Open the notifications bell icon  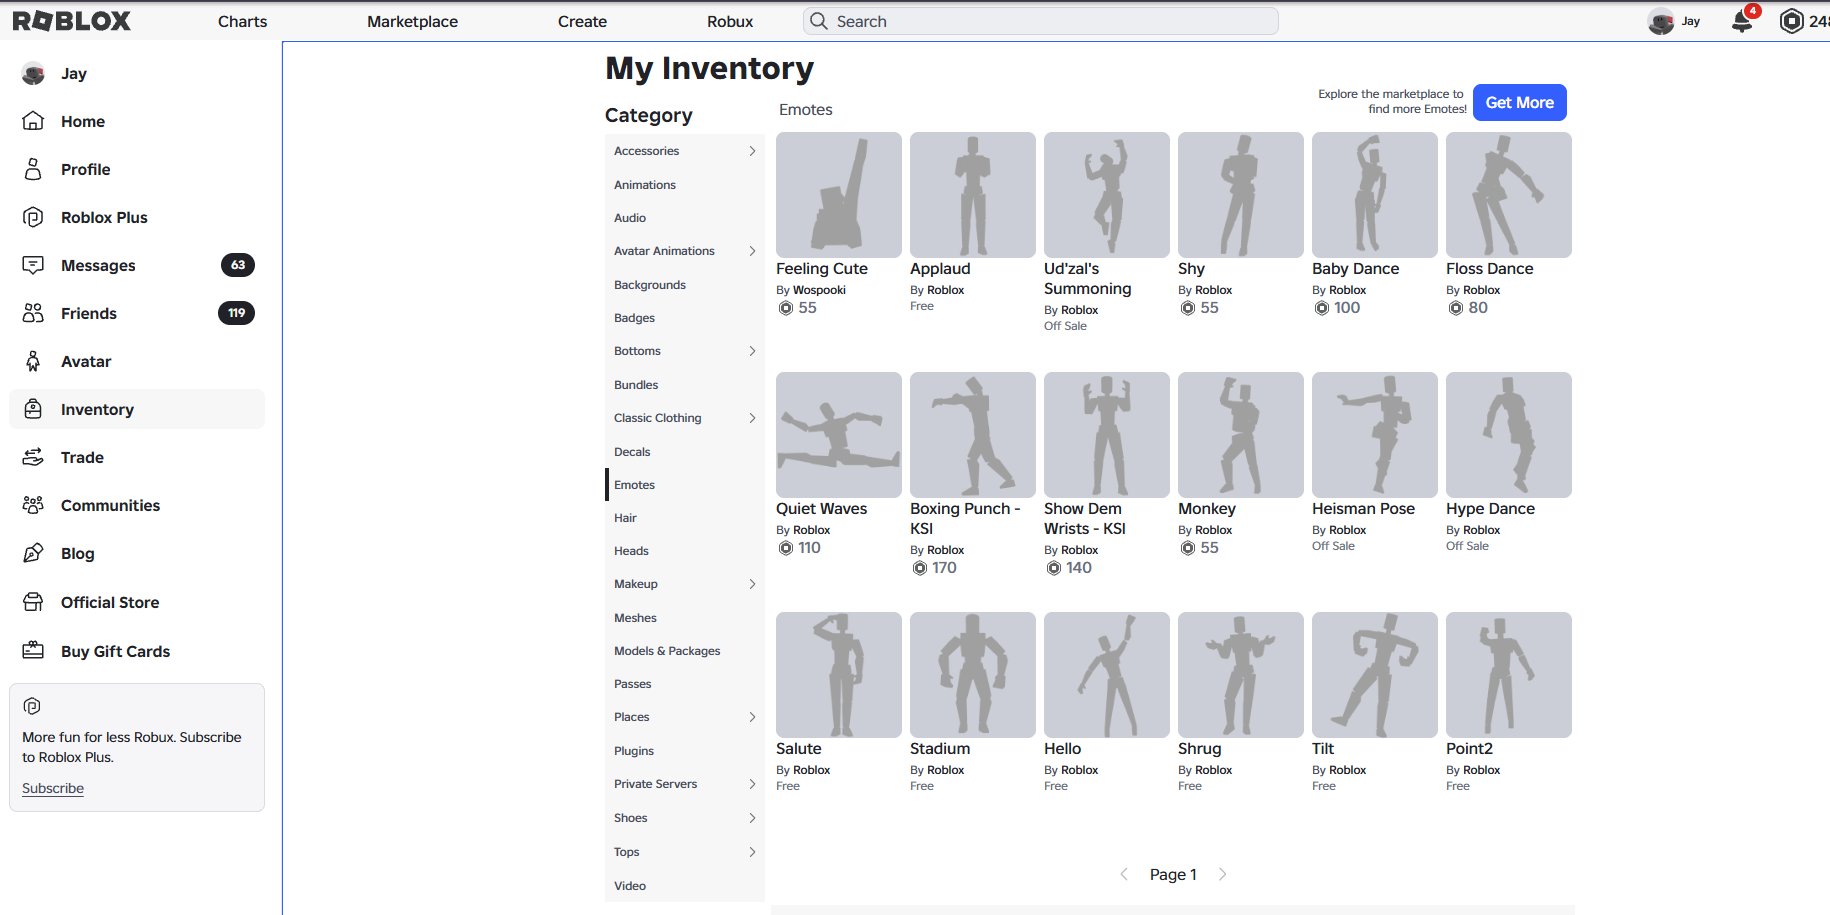pos(1742,21)
